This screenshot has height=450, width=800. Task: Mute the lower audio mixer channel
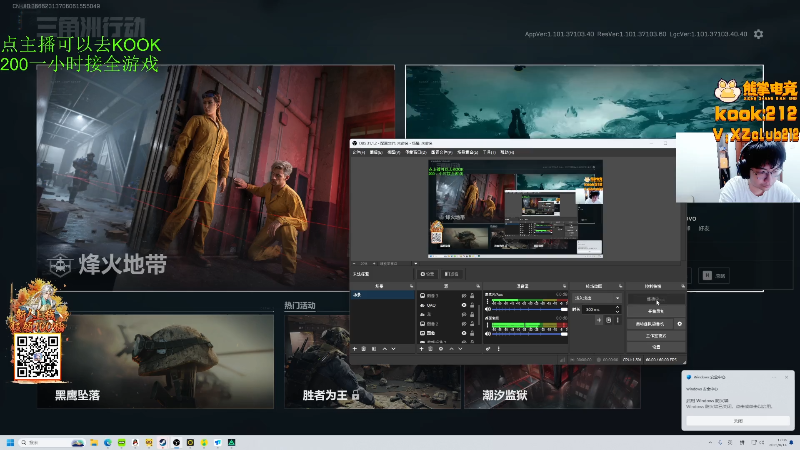tap(488, 334)
